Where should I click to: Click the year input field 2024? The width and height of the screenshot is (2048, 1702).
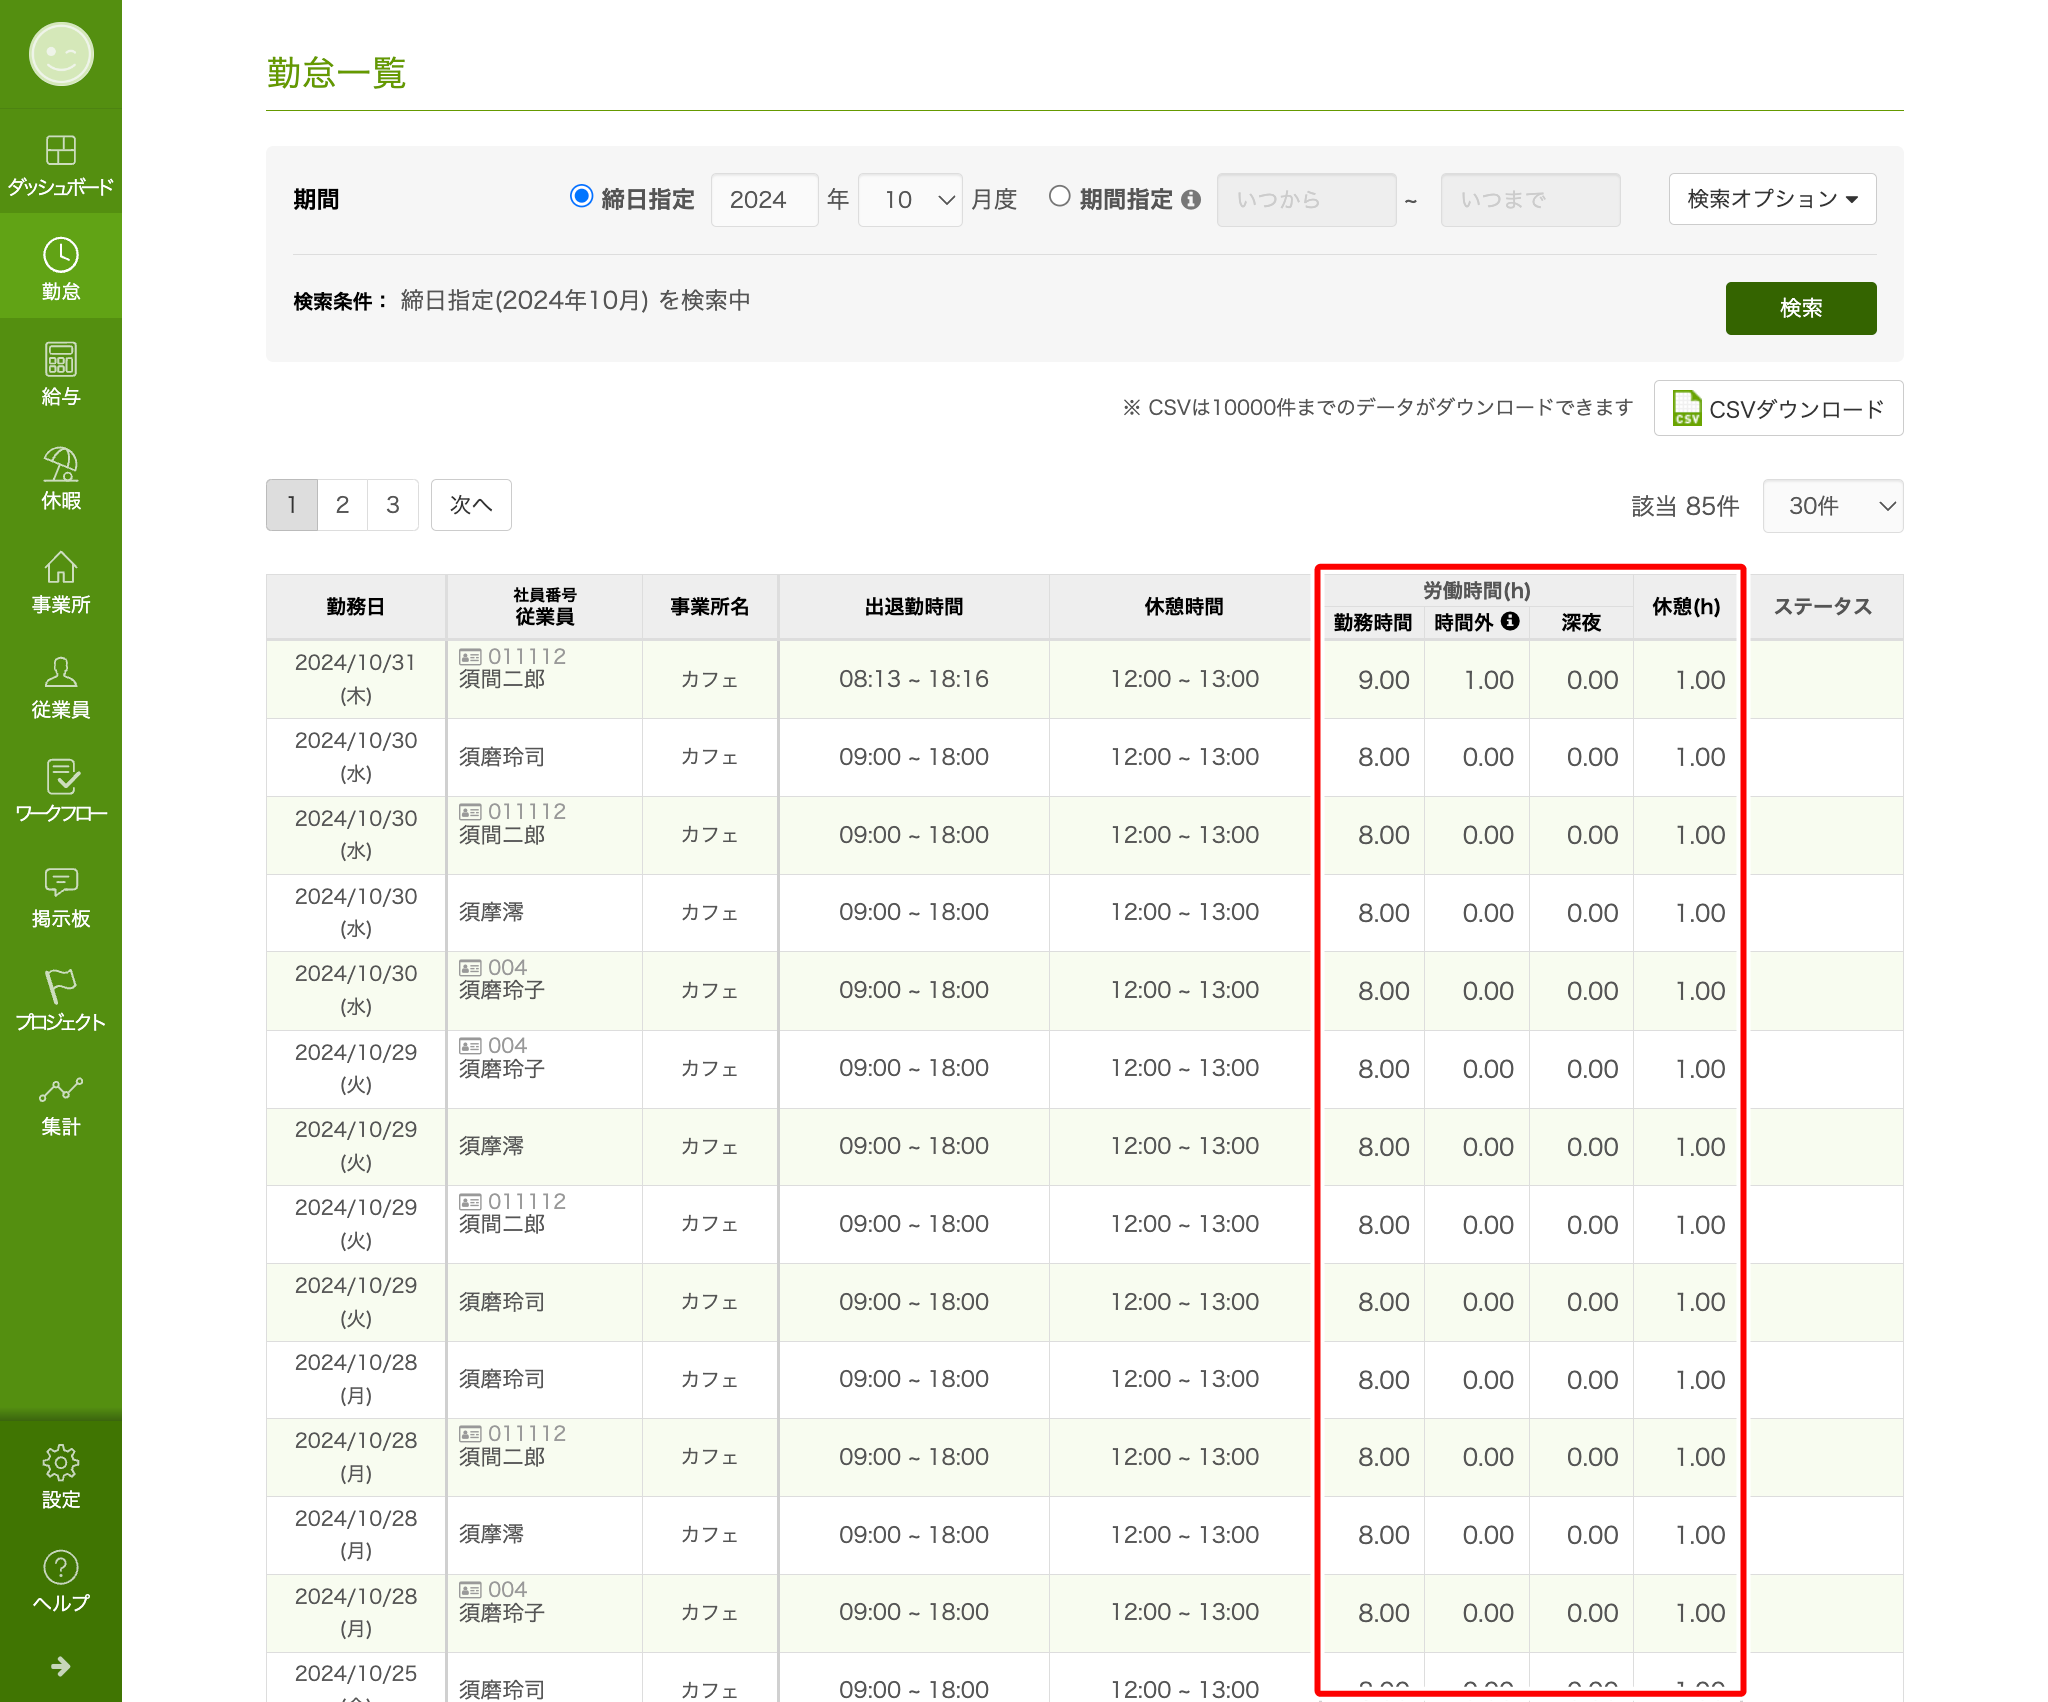764,200
